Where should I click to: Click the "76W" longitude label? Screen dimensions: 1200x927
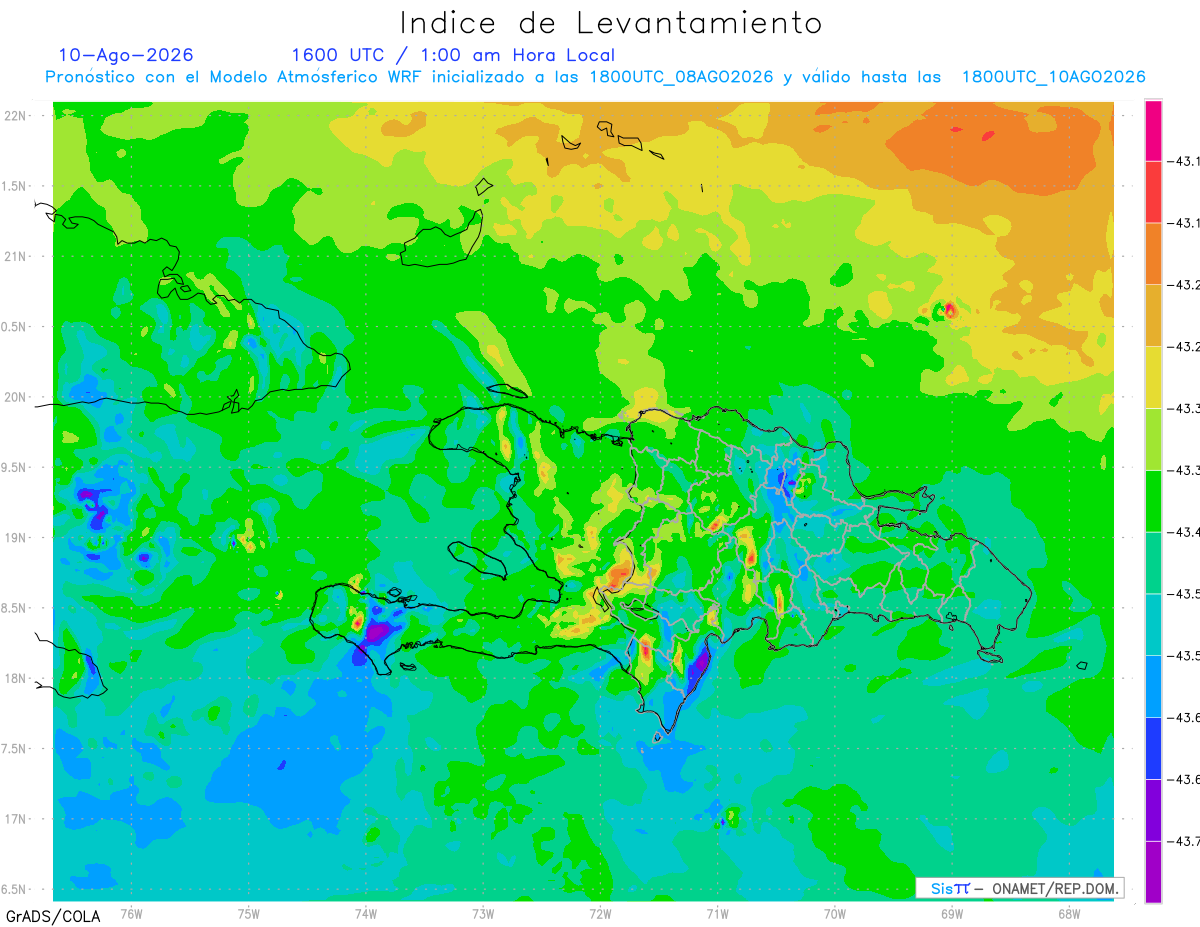131,913
